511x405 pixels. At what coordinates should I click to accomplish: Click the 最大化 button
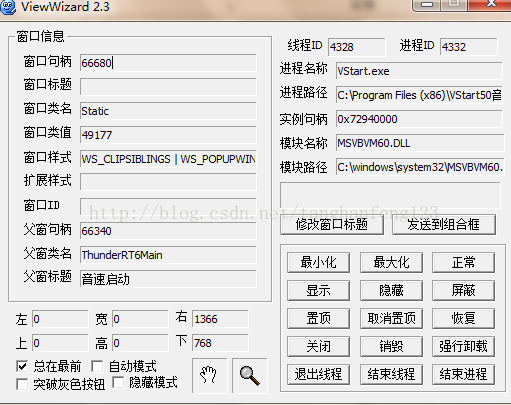point(391,262)
